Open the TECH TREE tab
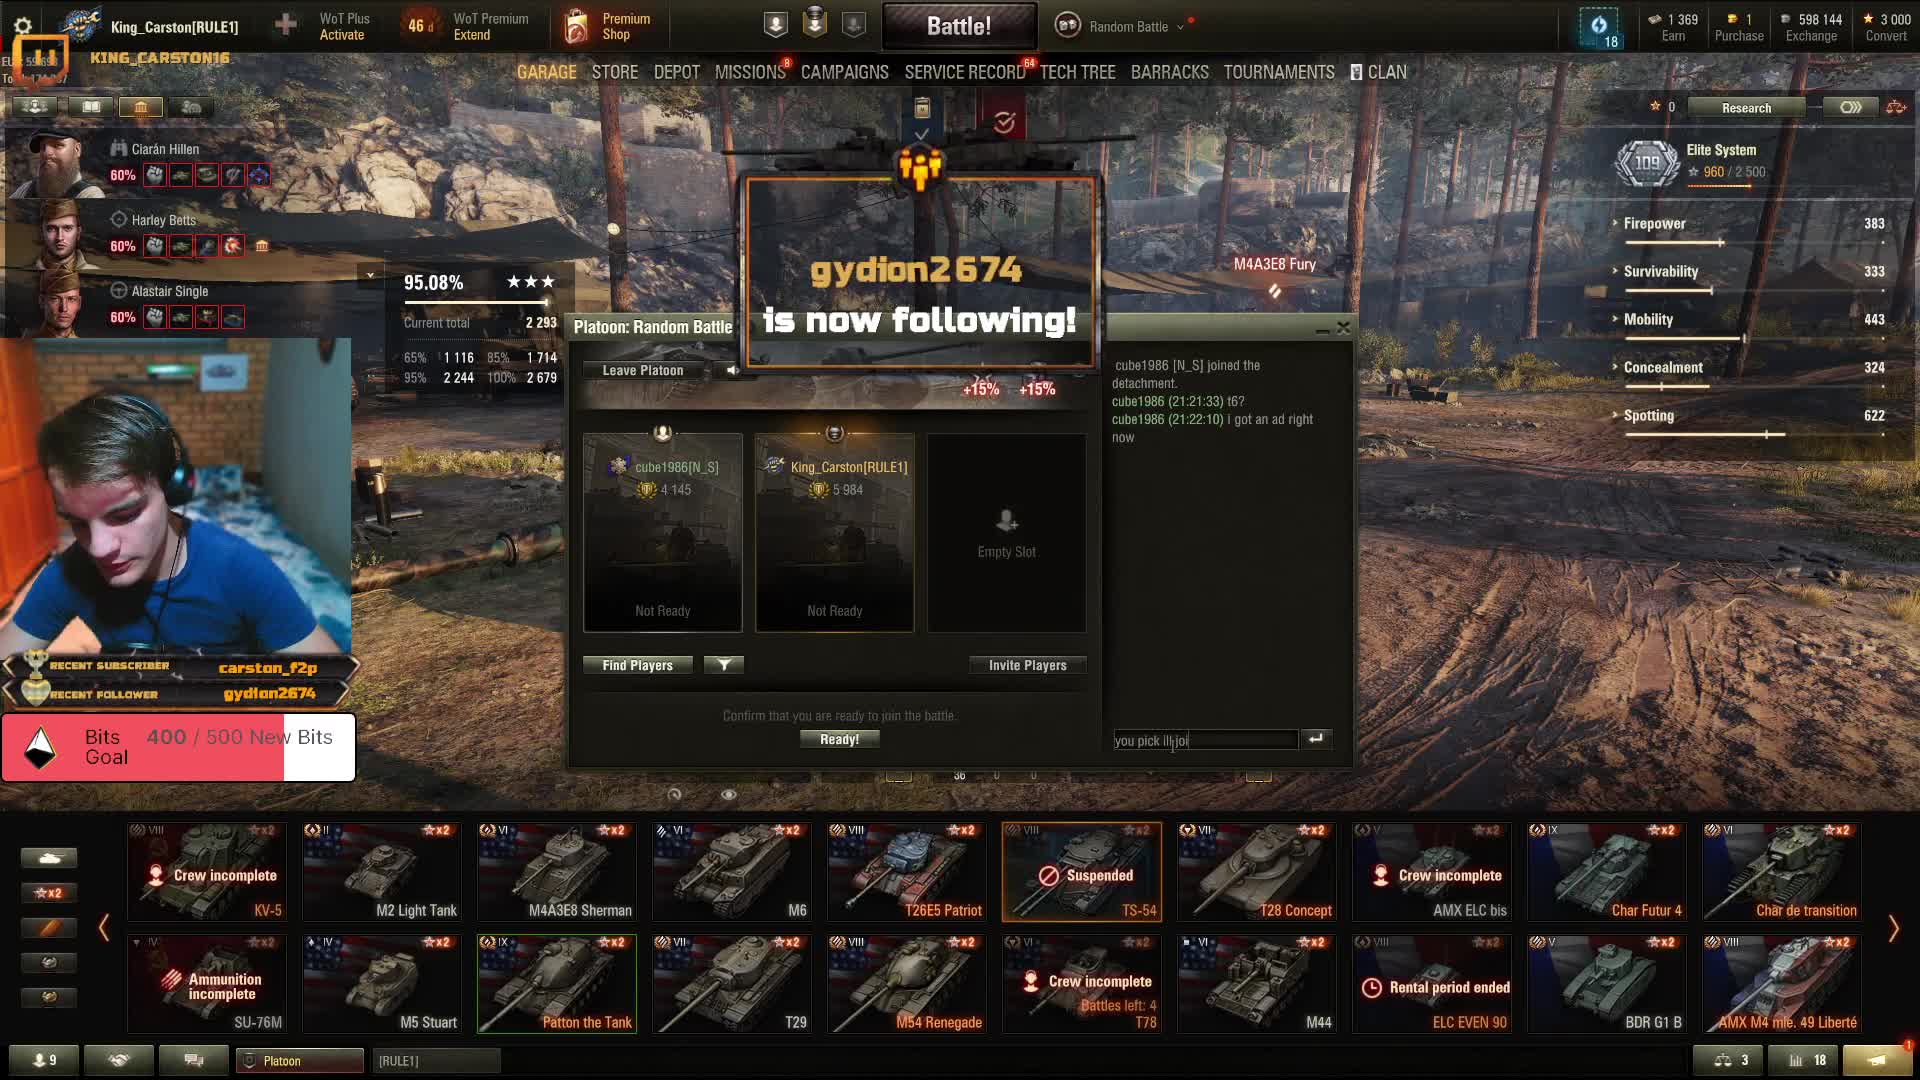The height and width of the screenshot is (1080, 1920). point(1077,72)
